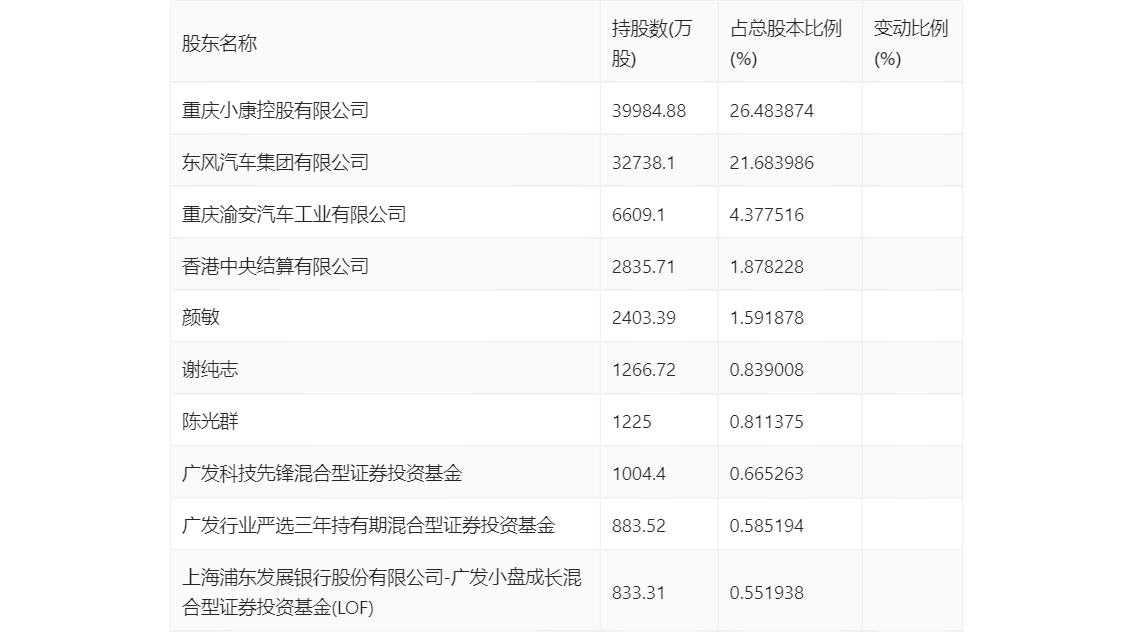The height and width of the screenshot is (632, 1134).
Task: Click share count 1004.4
Action: pos(639,474)
